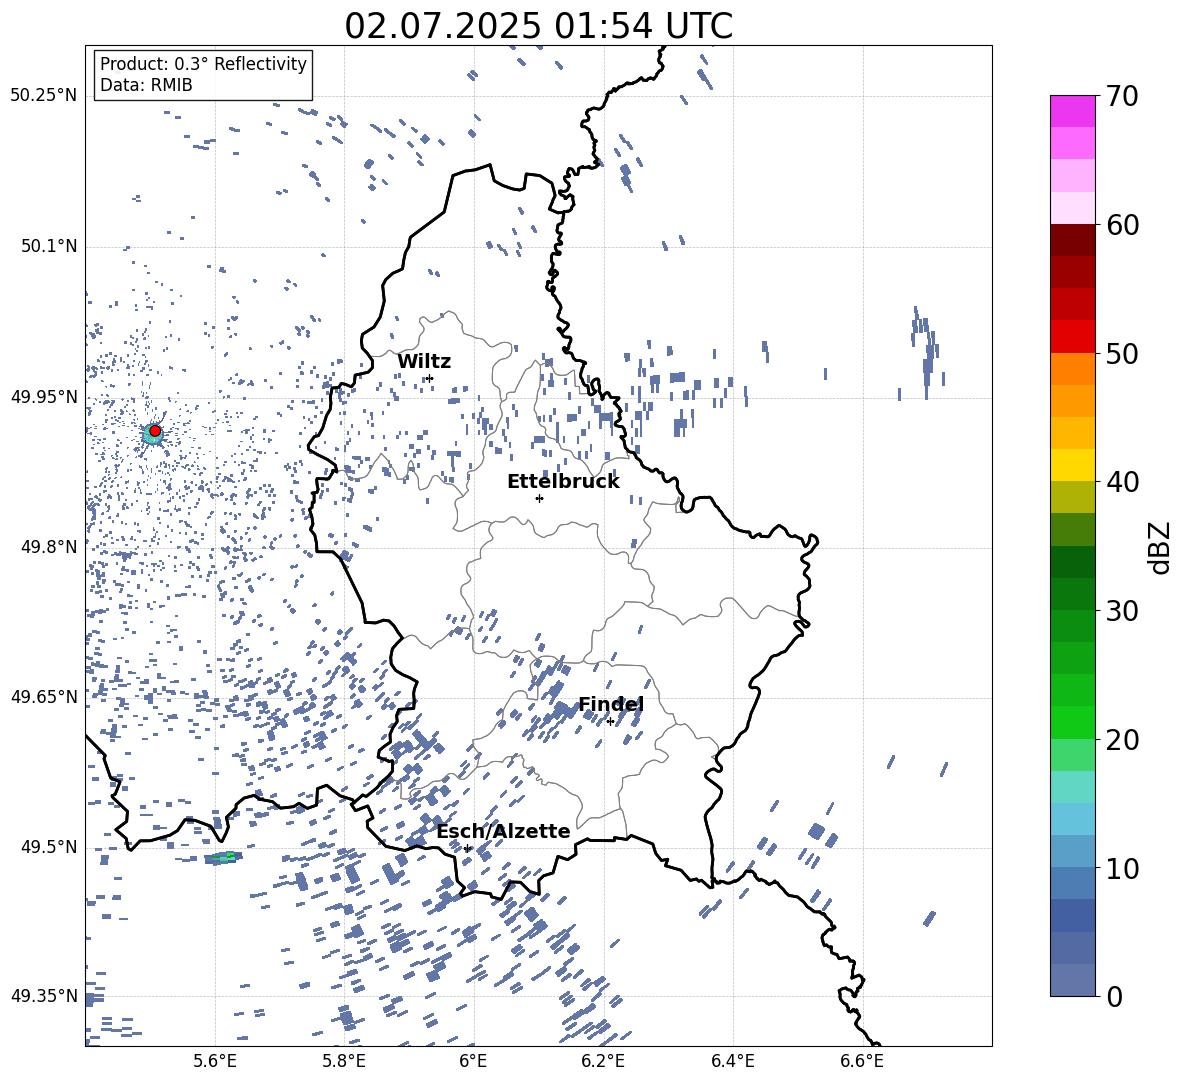
Task: Click the Findel location cross marker
Action: click(610, 722)
